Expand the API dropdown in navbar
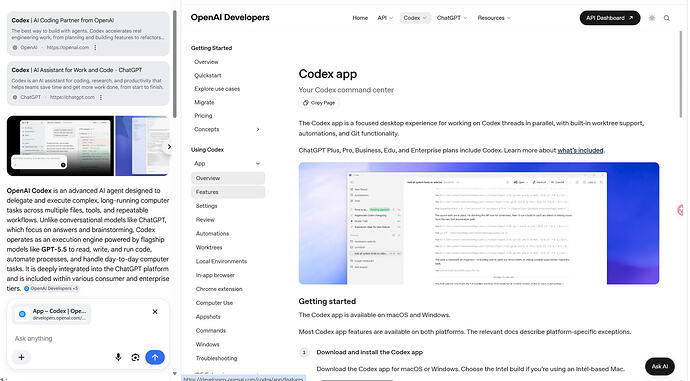Image resolution: width=690 pixels, height=381 pixels. pyautogui.click(x=385, y=18)
